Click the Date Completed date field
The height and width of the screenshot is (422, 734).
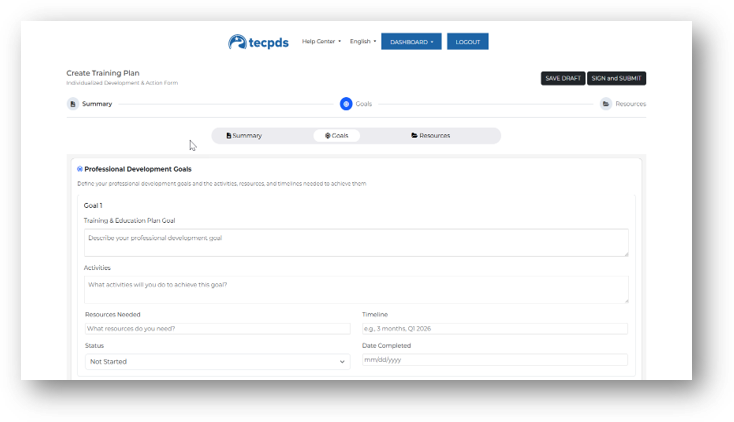coord(494,360)
